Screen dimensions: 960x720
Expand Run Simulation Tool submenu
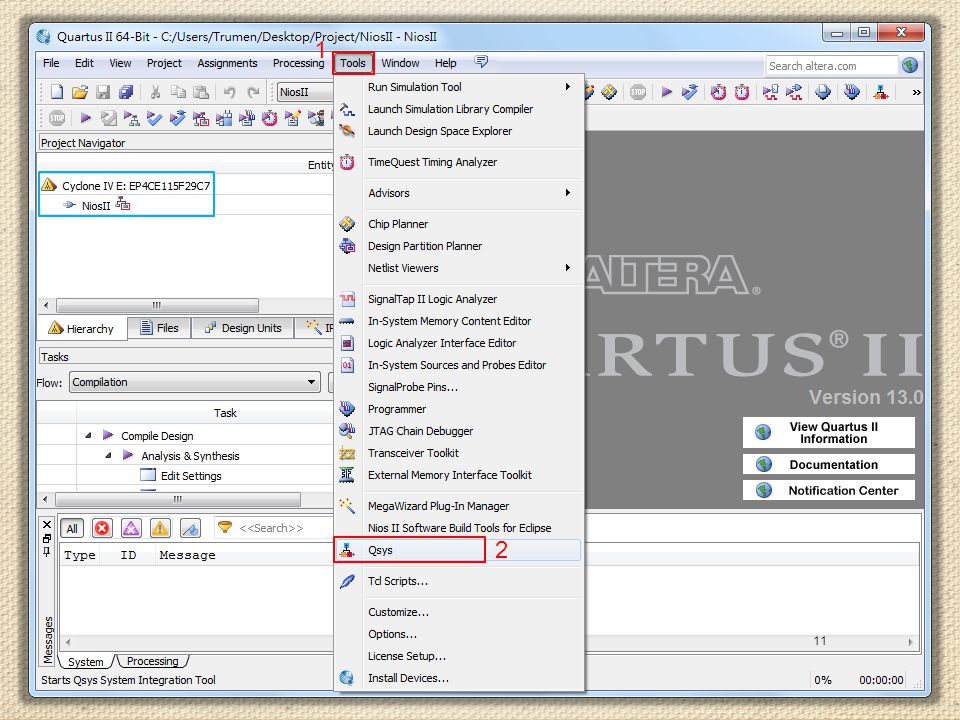pos(568,87)
